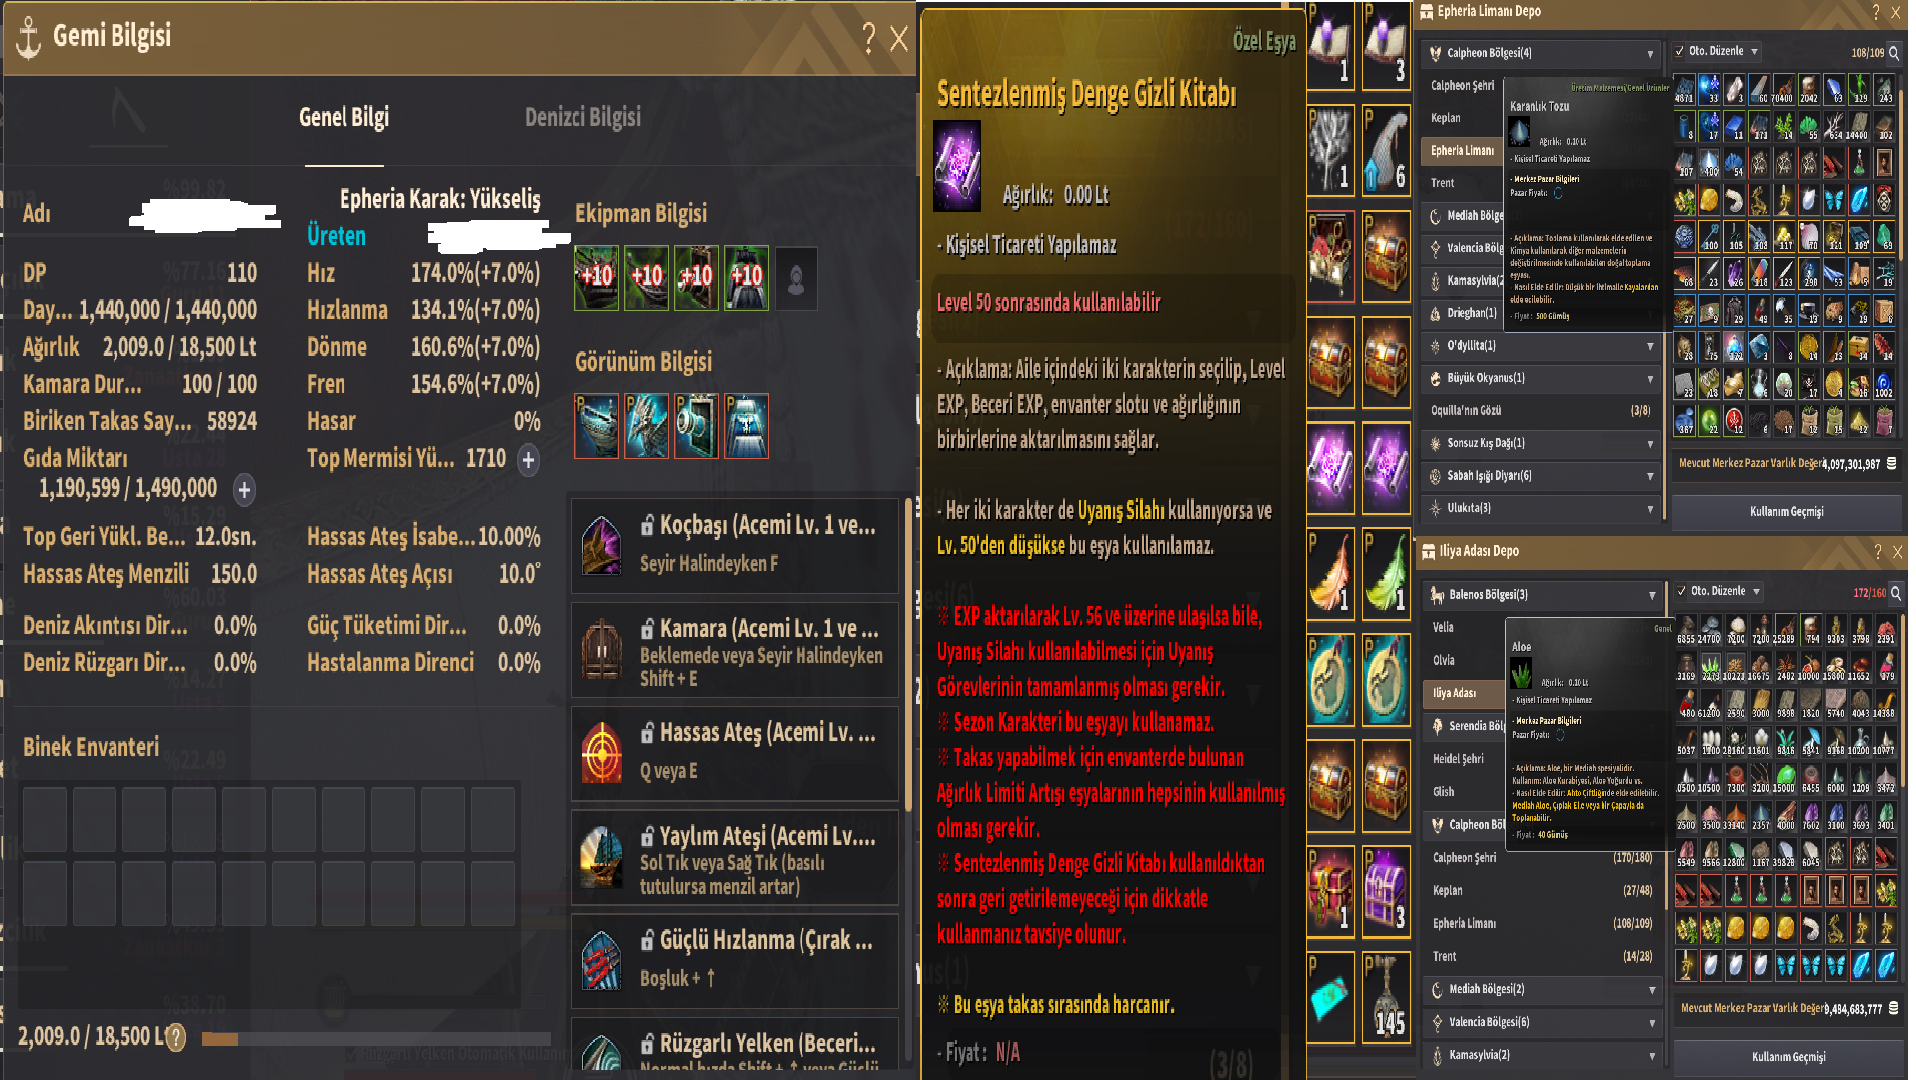This screenshot has width=1916, height=1080.
Task: Expand Calpheon Bölgesi(4) region dropdown
Action: tap(1541, 53)
